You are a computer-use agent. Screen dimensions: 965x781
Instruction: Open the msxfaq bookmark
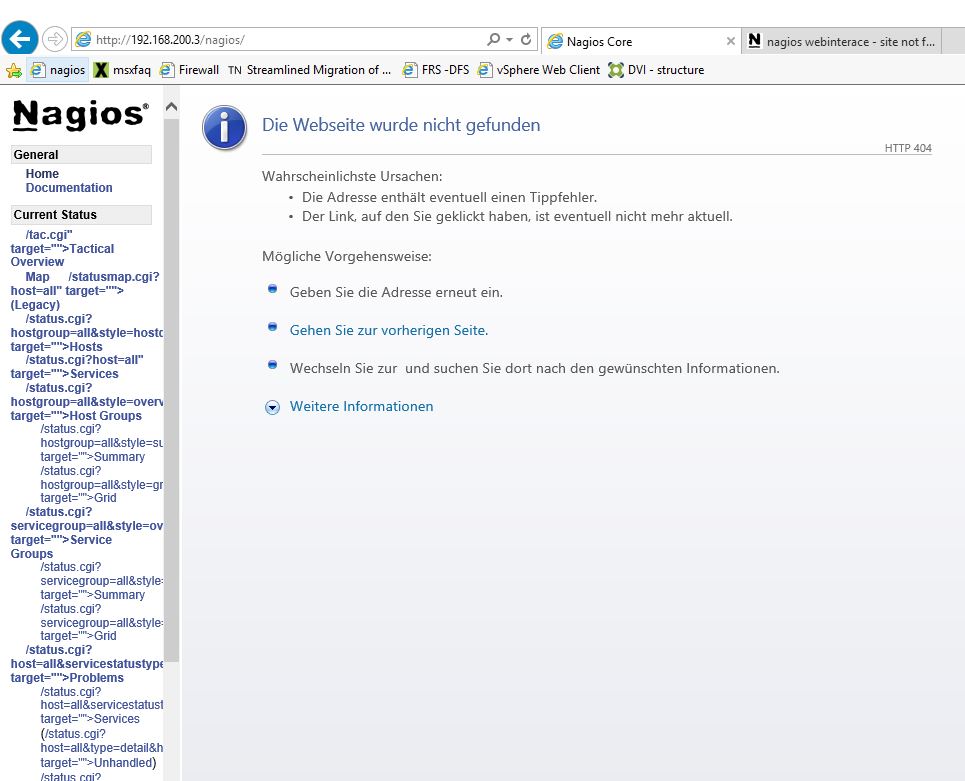coord(122,70)
